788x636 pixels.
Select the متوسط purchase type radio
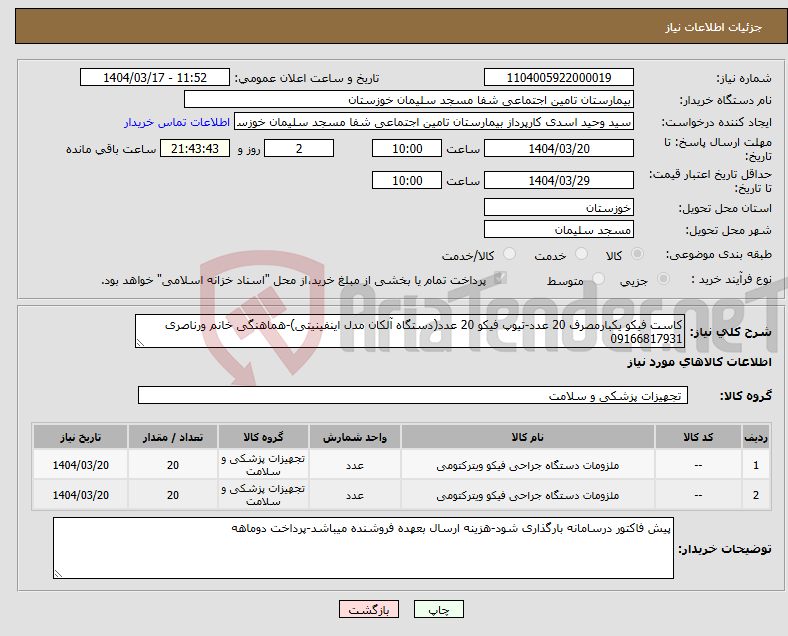pos(599,279)
